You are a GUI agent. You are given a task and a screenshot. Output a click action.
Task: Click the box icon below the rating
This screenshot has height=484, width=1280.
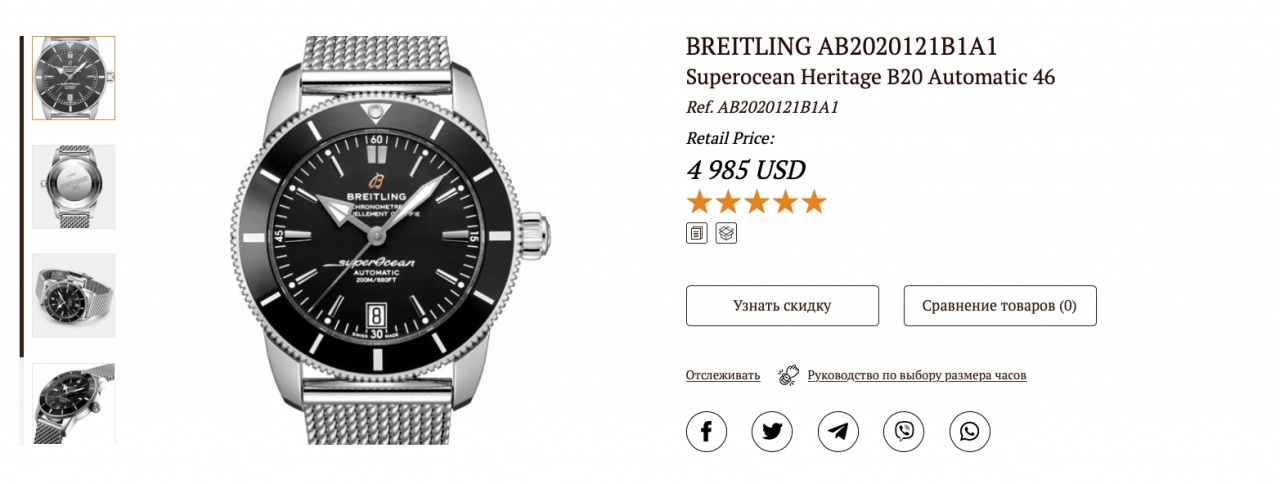[726, 233]
